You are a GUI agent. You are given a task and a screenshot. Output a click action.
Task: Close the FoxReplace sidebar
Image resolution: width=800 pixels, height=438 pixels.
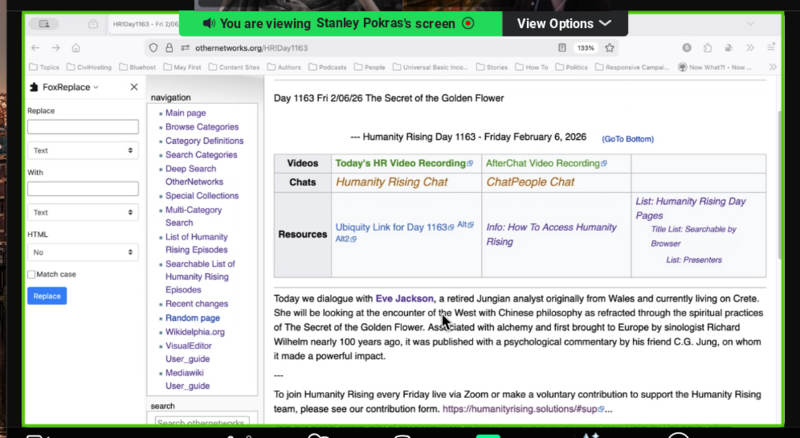tap(134, 87)
